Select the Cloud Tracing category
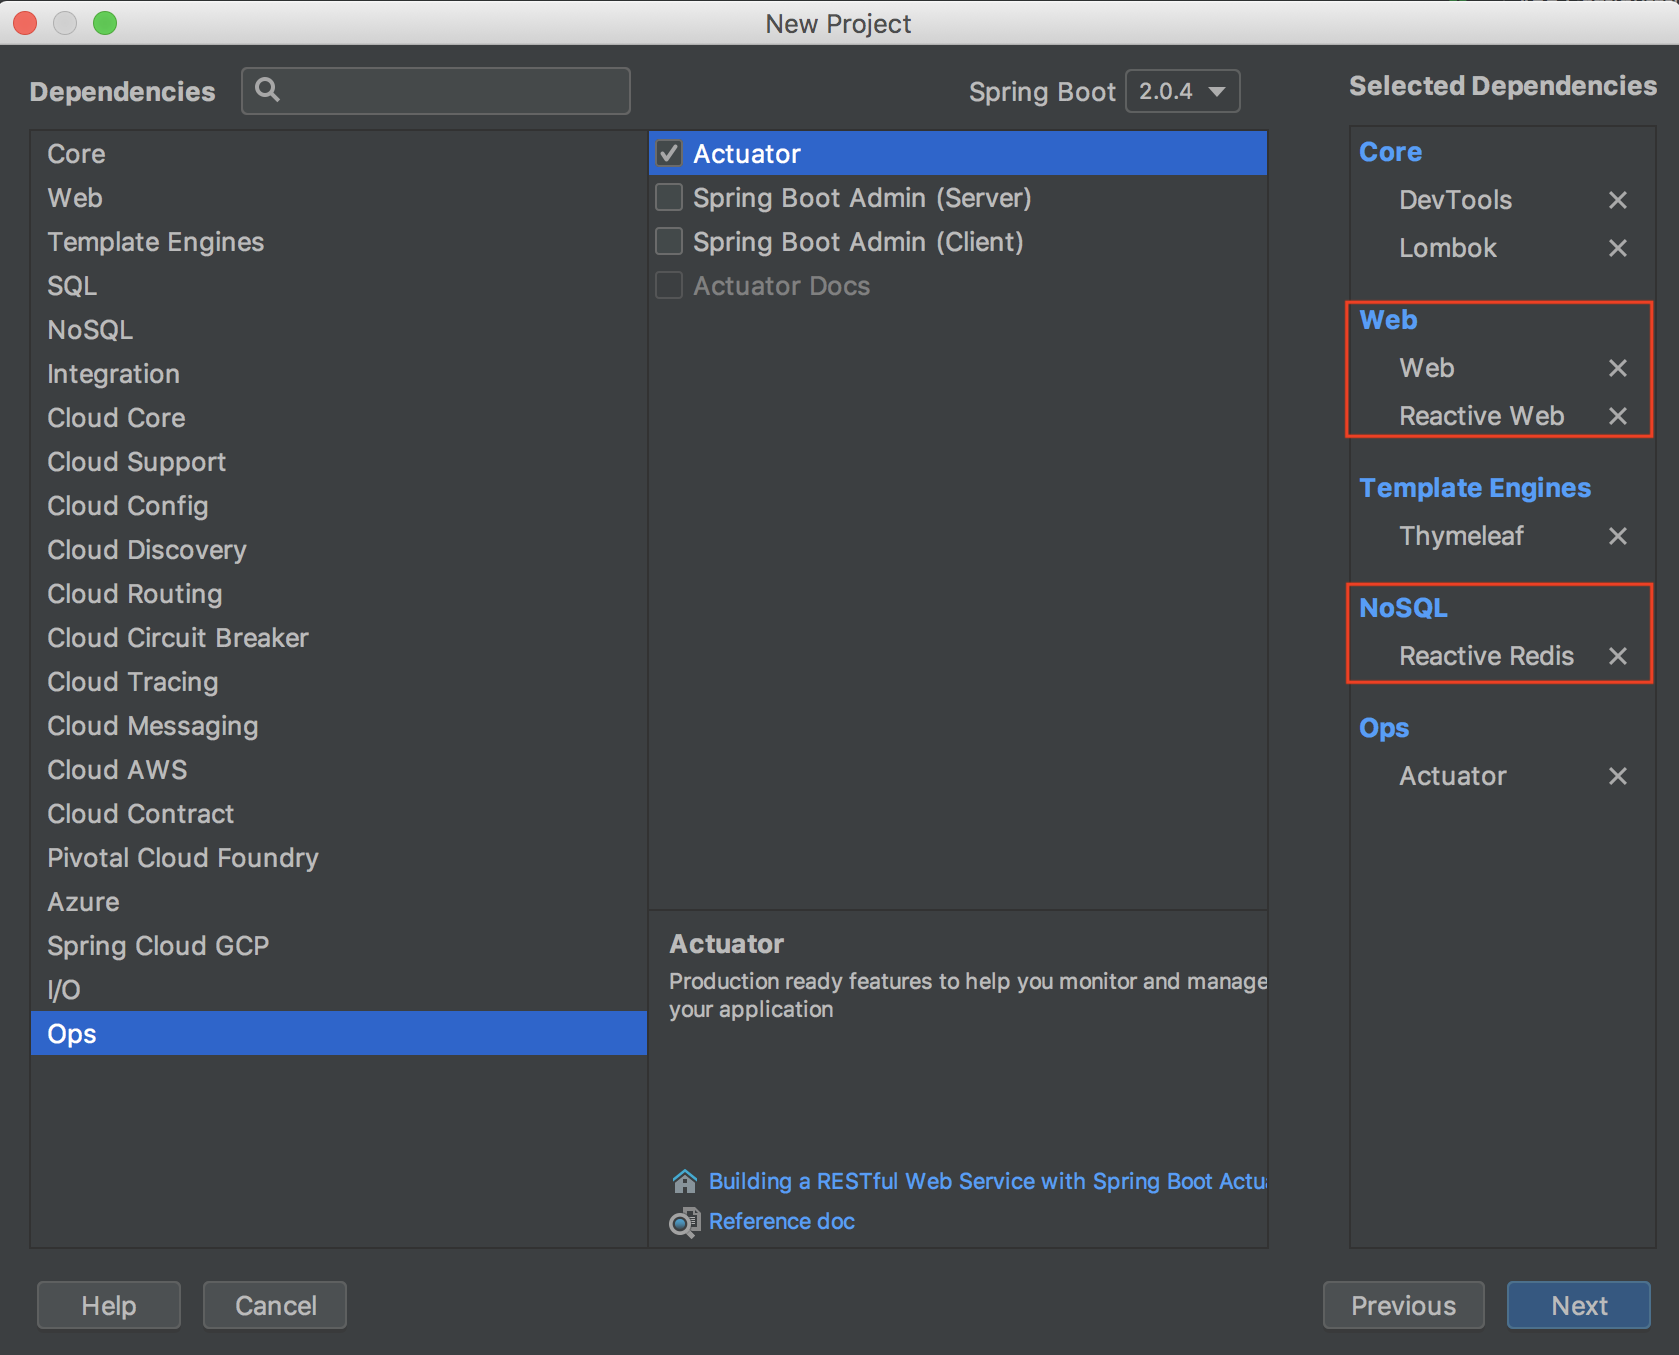Screen dimensions: 1679x1355 (339, 682)
